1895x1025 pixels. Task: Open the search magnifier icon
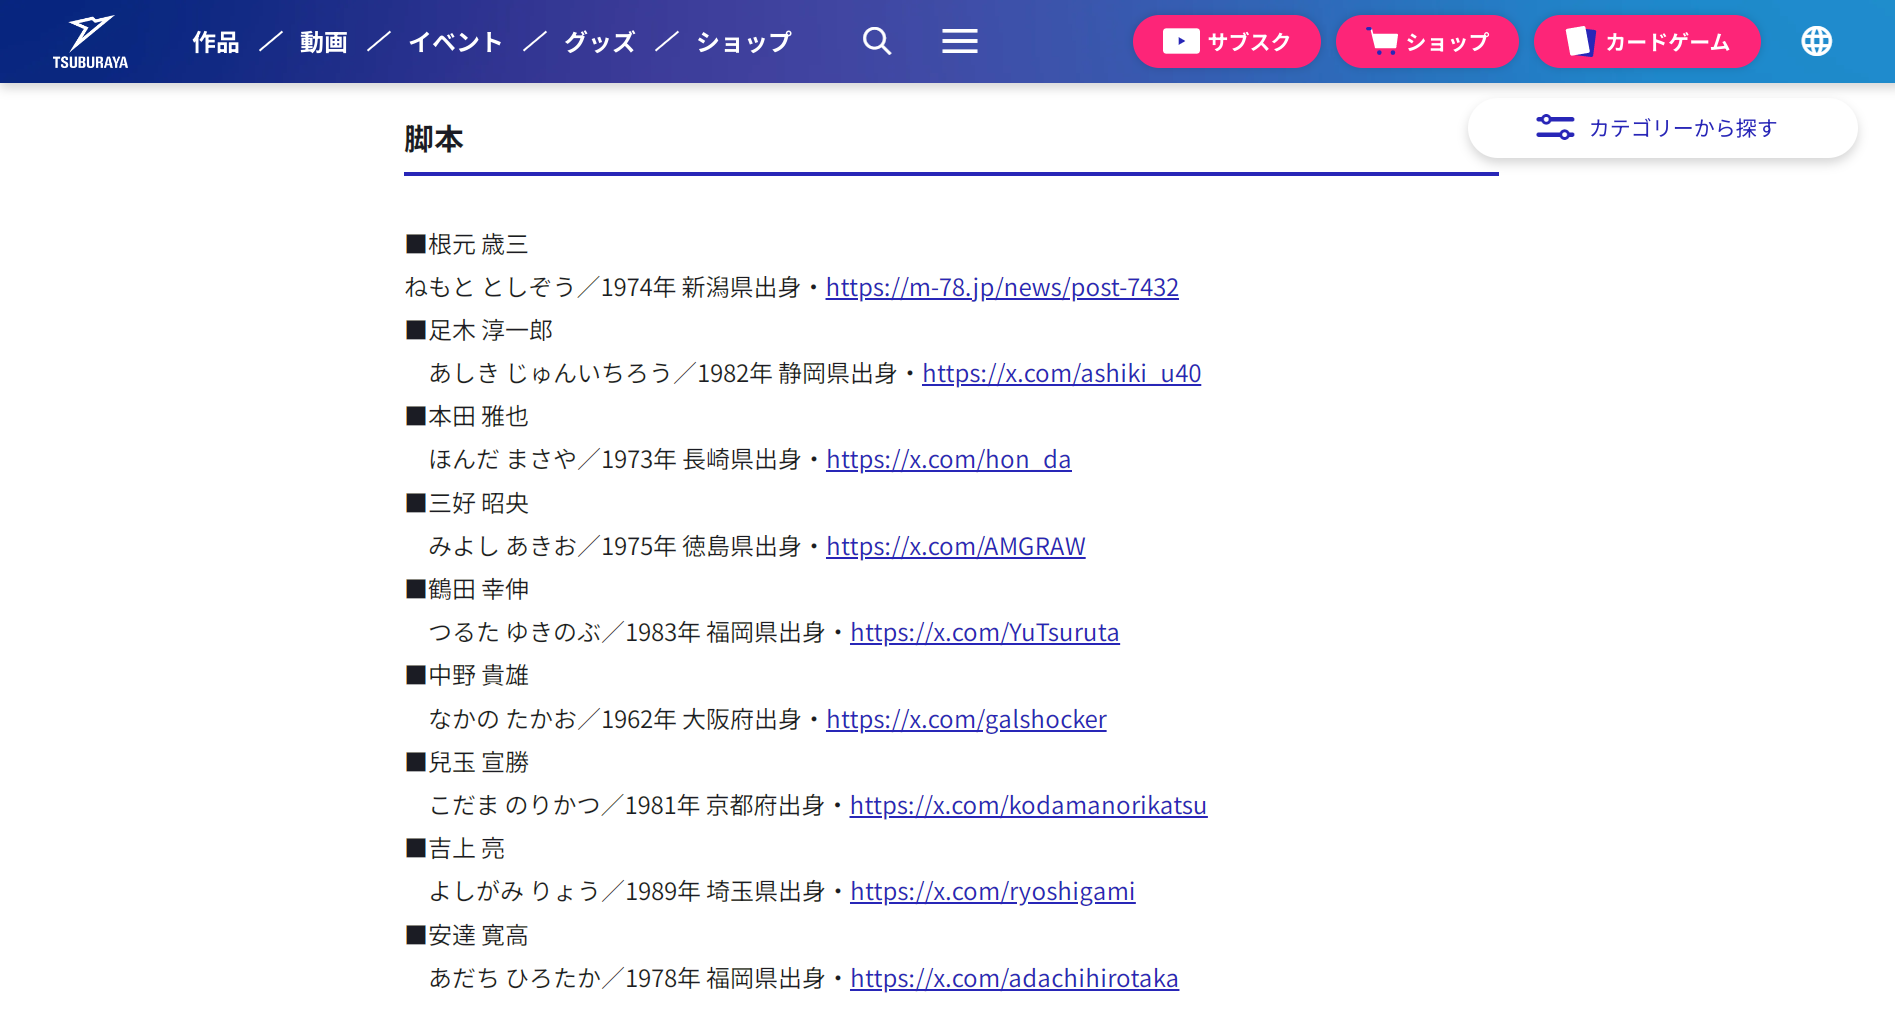[x=877, y=41]
